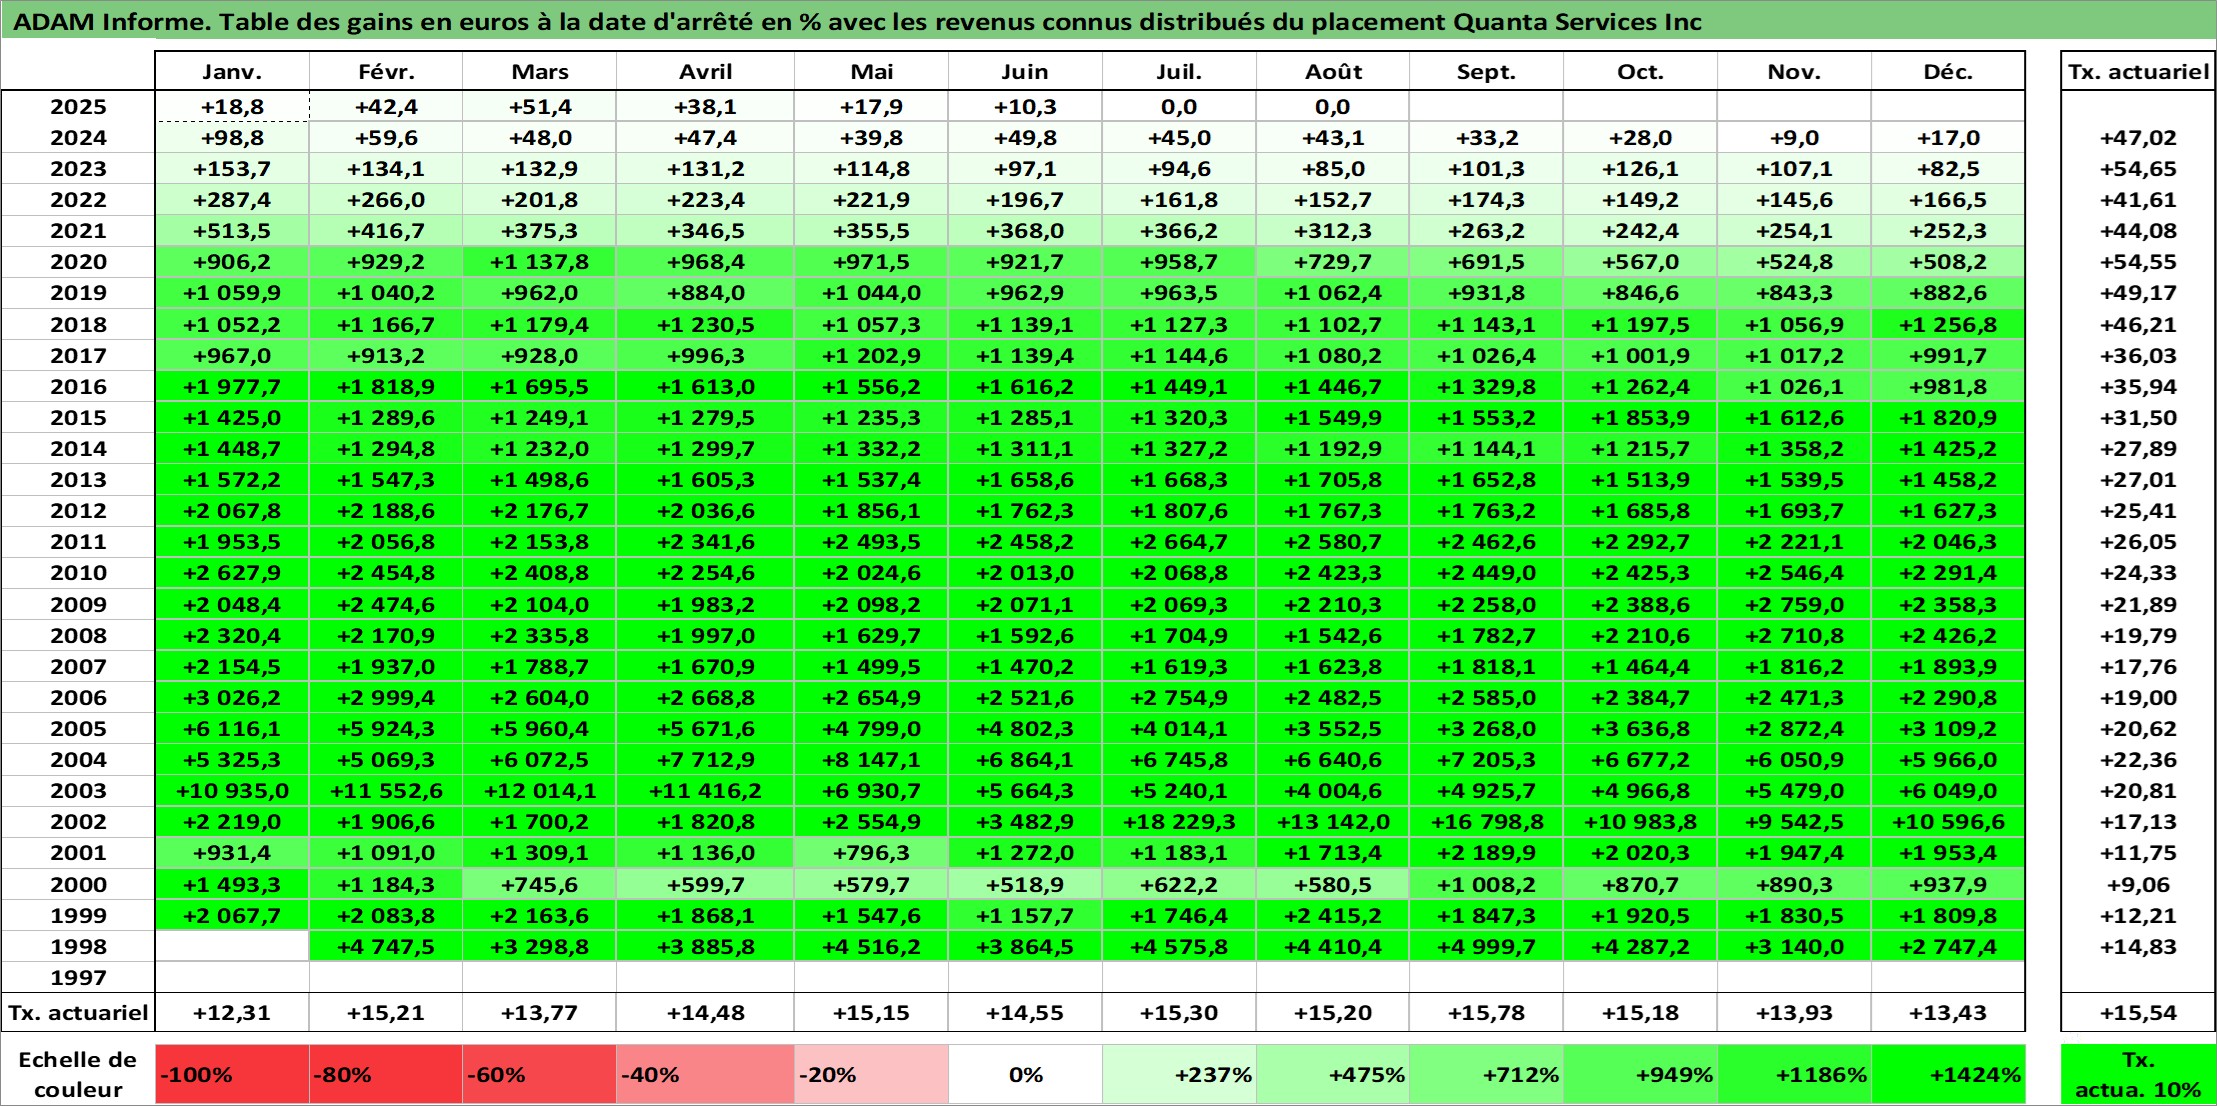Click the +237% pale green swatch
The image size is (2217, 1106).
1179,1075
